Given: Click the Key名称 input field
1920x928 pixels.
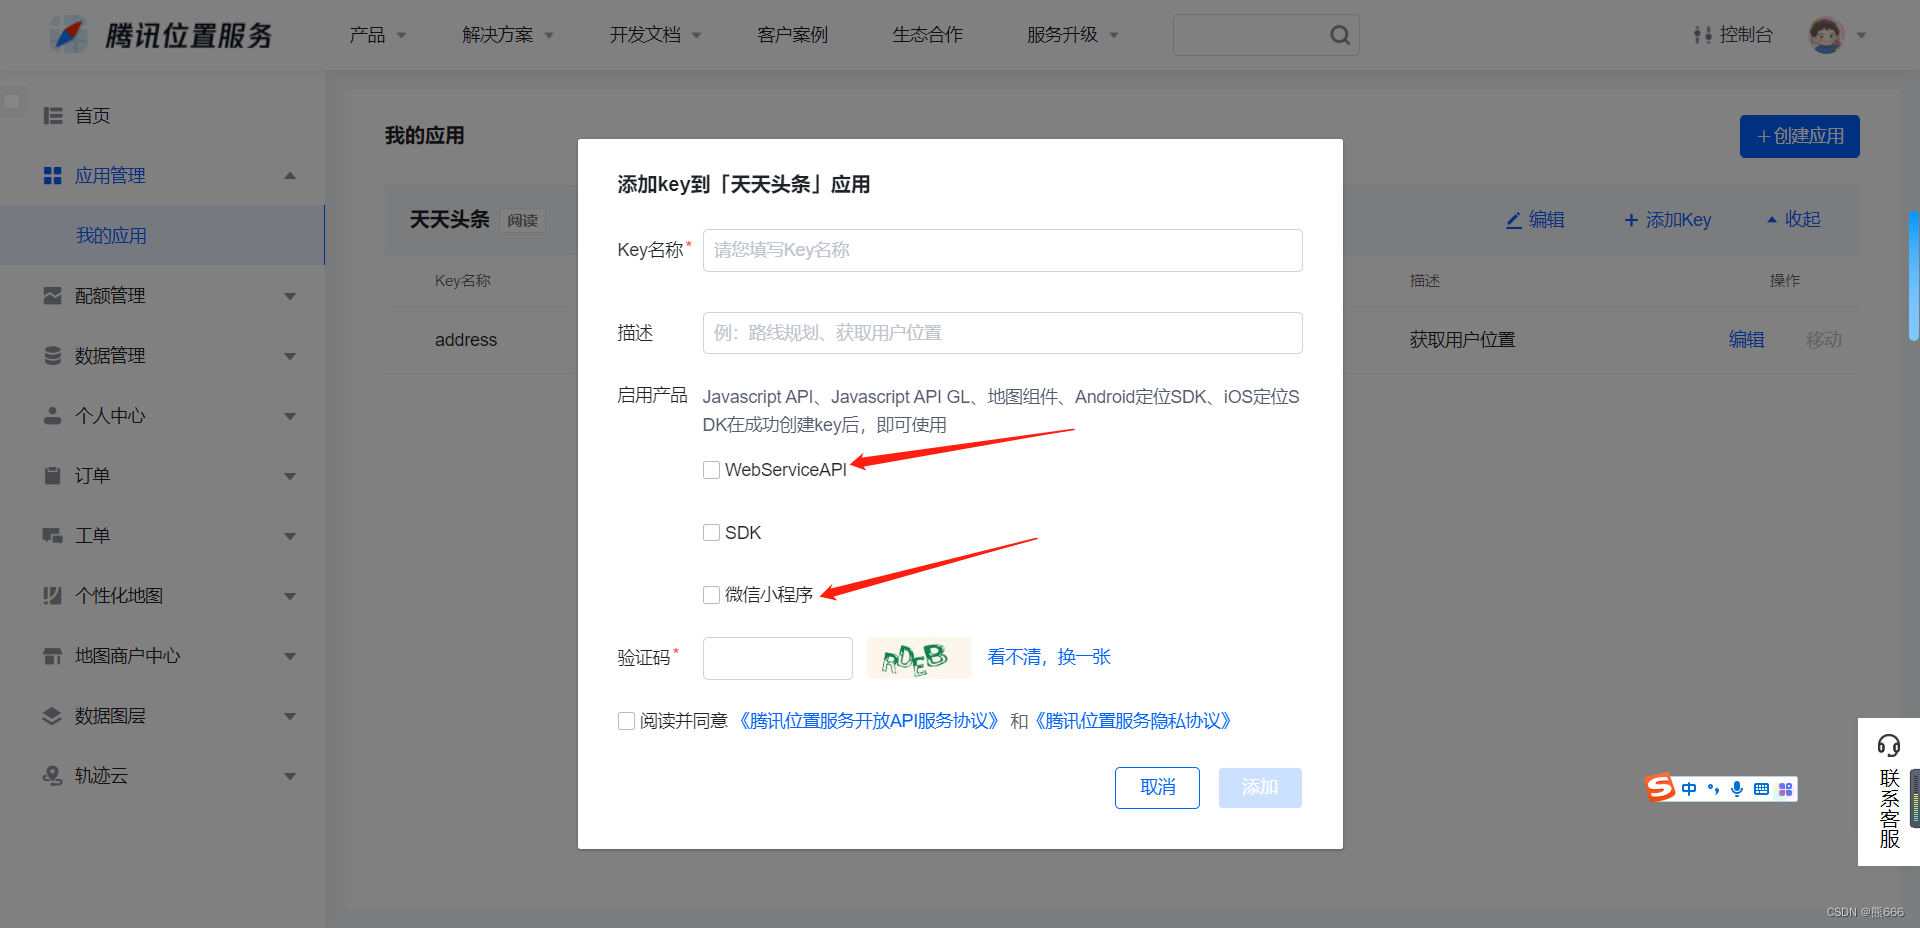Looking at the screenshot, I should coord(1002,250).
